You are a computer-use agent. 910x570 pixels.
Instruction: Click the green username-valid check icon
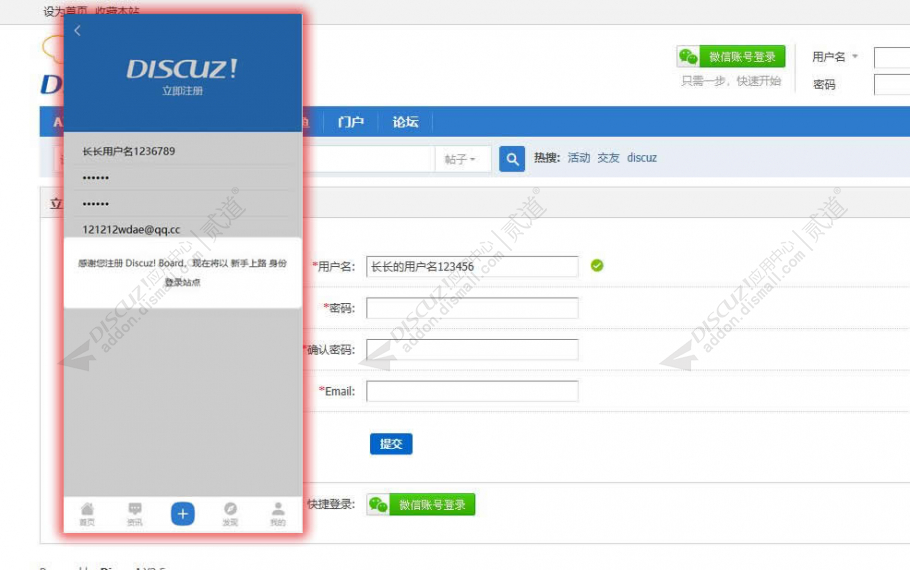[597, 265]
